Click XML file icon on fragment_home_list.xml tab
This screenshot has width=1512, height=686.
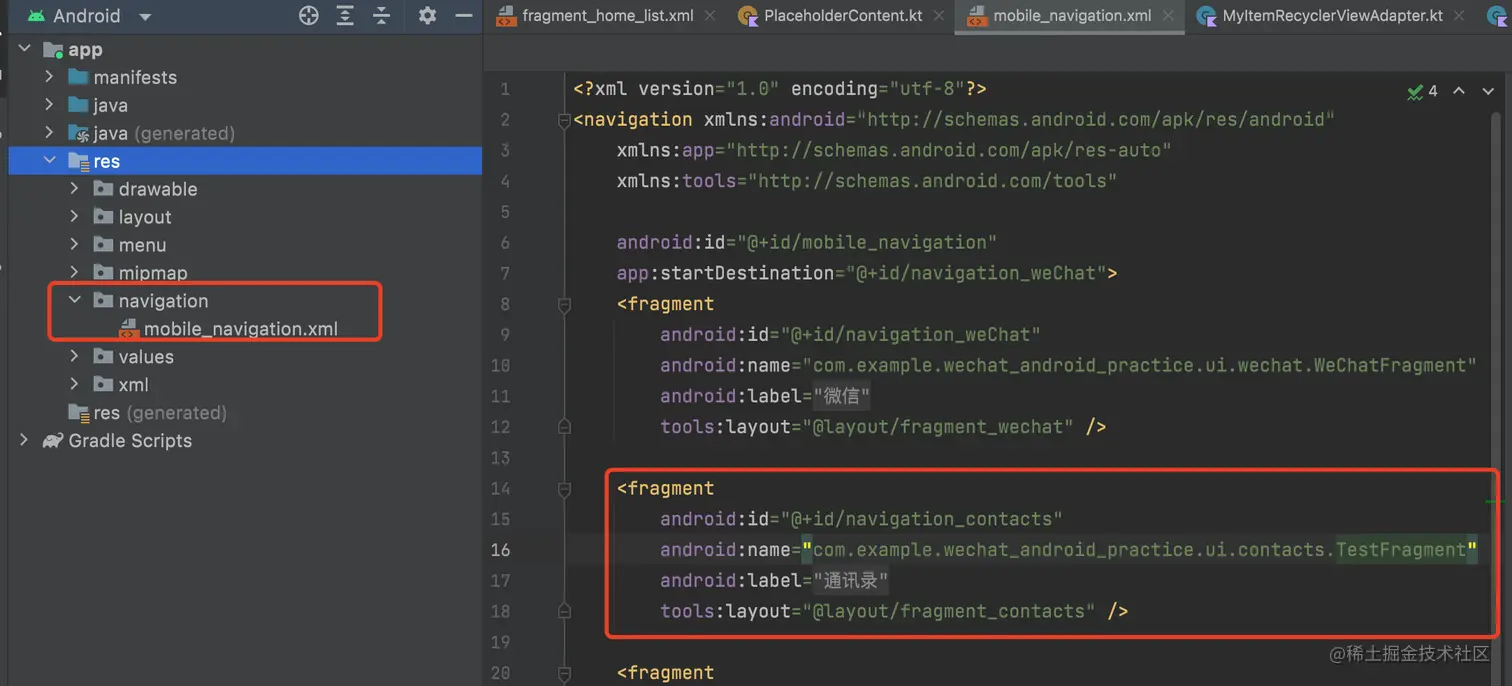tap(506, 16)
